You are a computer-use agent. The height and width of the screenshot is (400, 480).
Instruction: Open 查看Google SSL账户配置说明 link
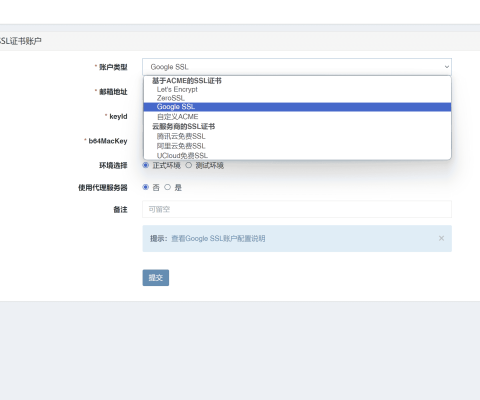pyautogui.click(x=218, y=238)
